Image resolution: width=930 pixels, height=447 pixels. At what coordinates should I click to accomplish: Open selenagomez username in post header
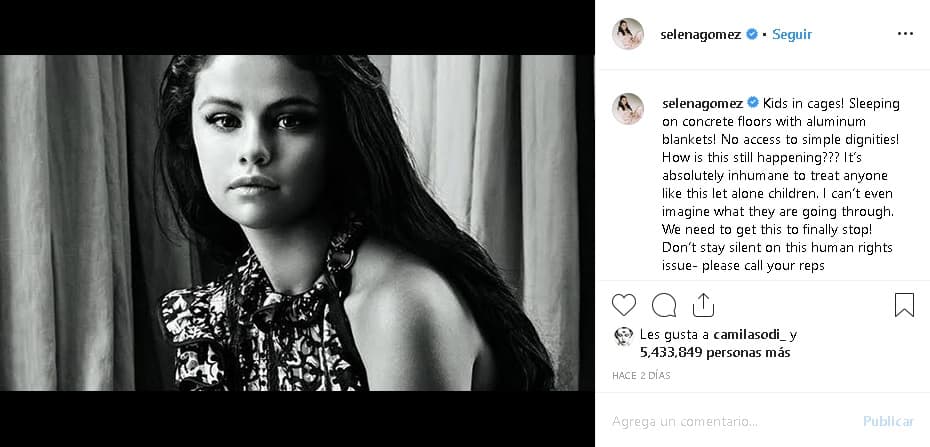point(700,34)
